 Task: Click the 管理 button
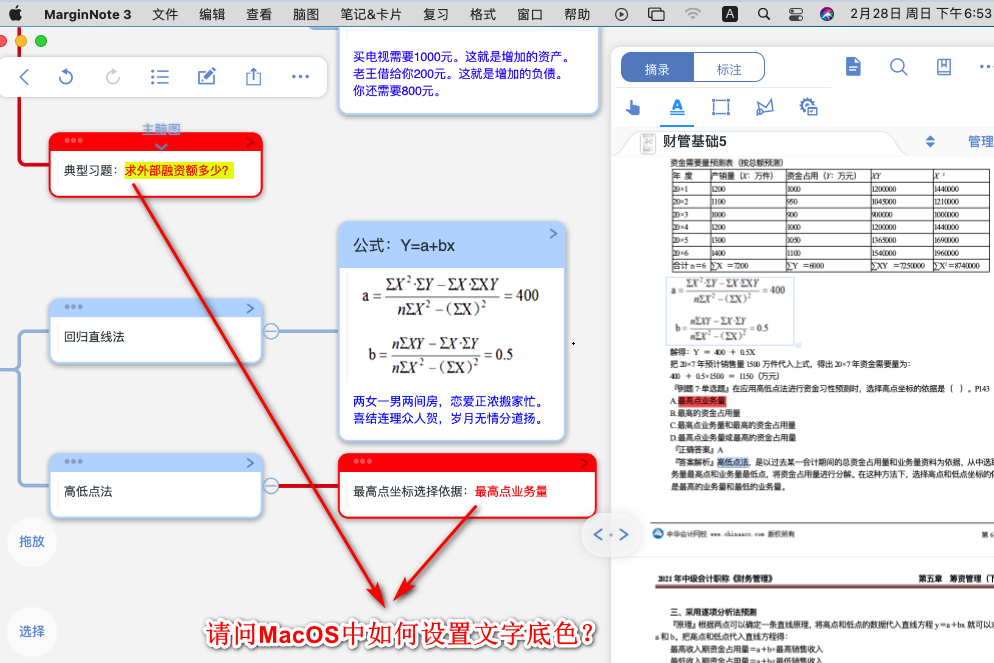pyautogui.click(x=980, y=141)
